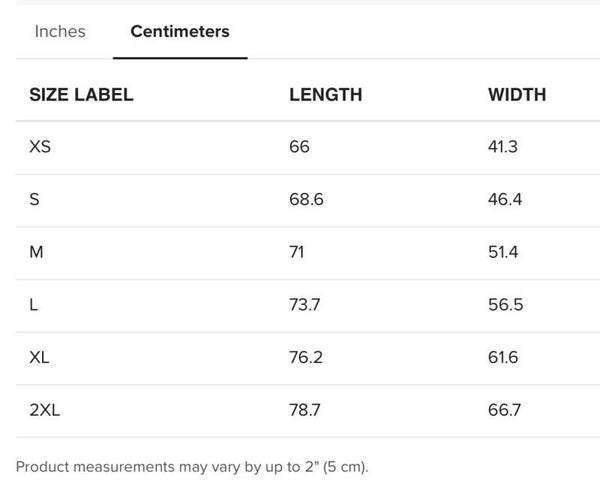
Task: Choose the XL size label
Action: click(x=40, y=357)
